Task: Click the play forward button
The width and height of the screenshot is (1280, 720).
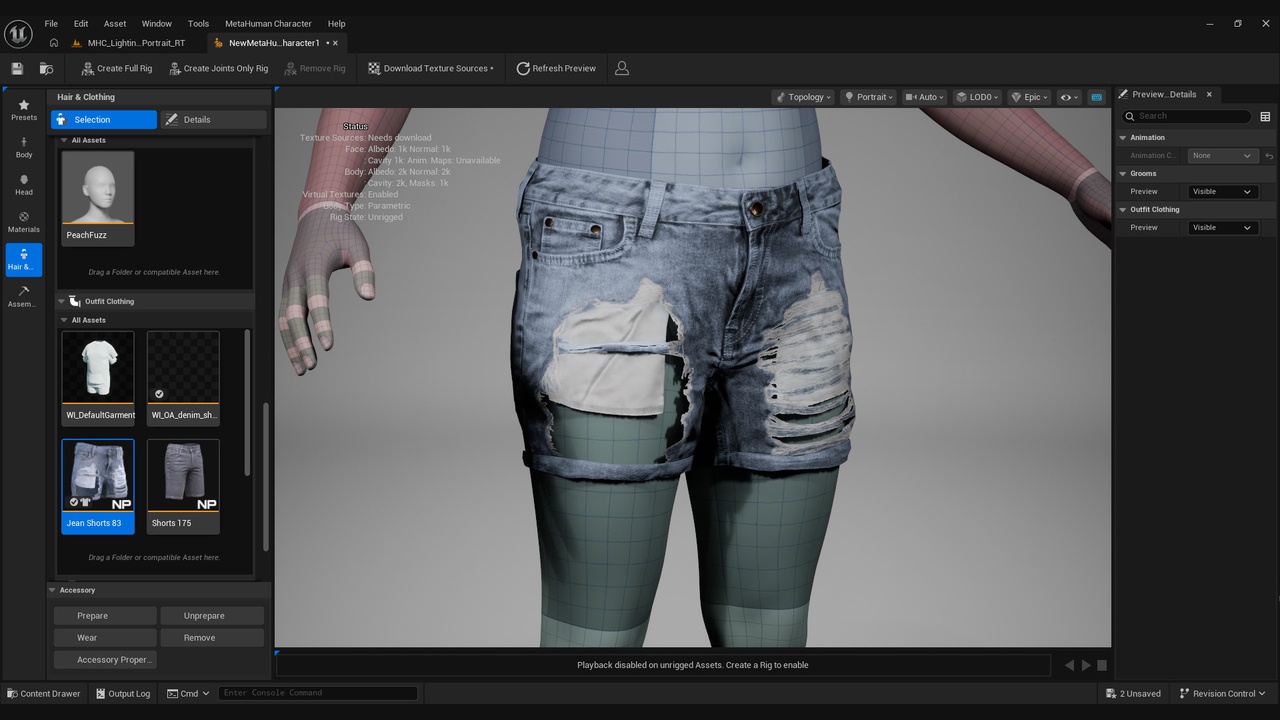Action: [1086, 665]
